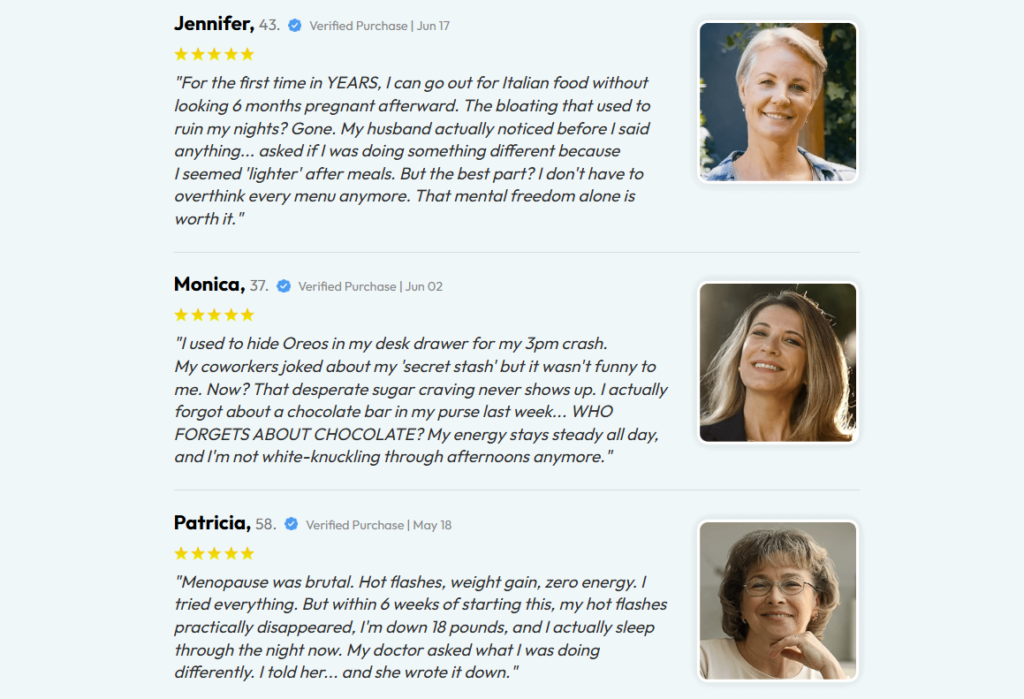Open Monica's profile photo
The image size is (1024, 699).
pyautogui.click(x=778, y=363)
